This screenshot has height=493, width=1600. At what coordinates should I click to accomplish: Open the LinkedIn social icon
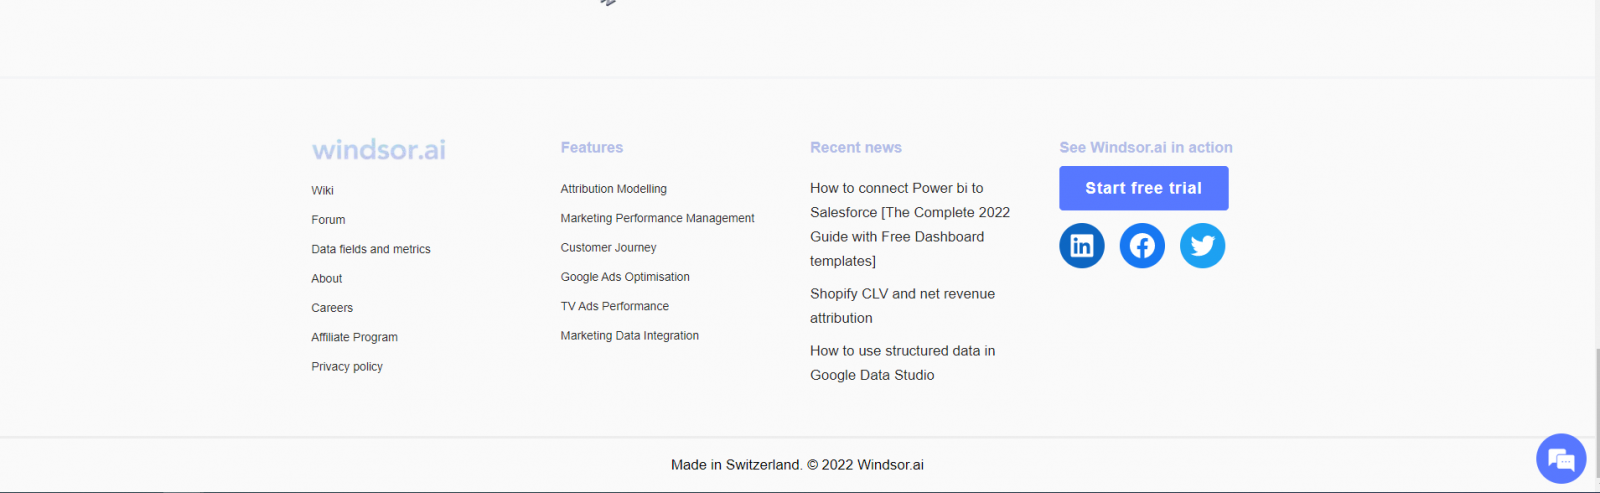[1081, 246]
